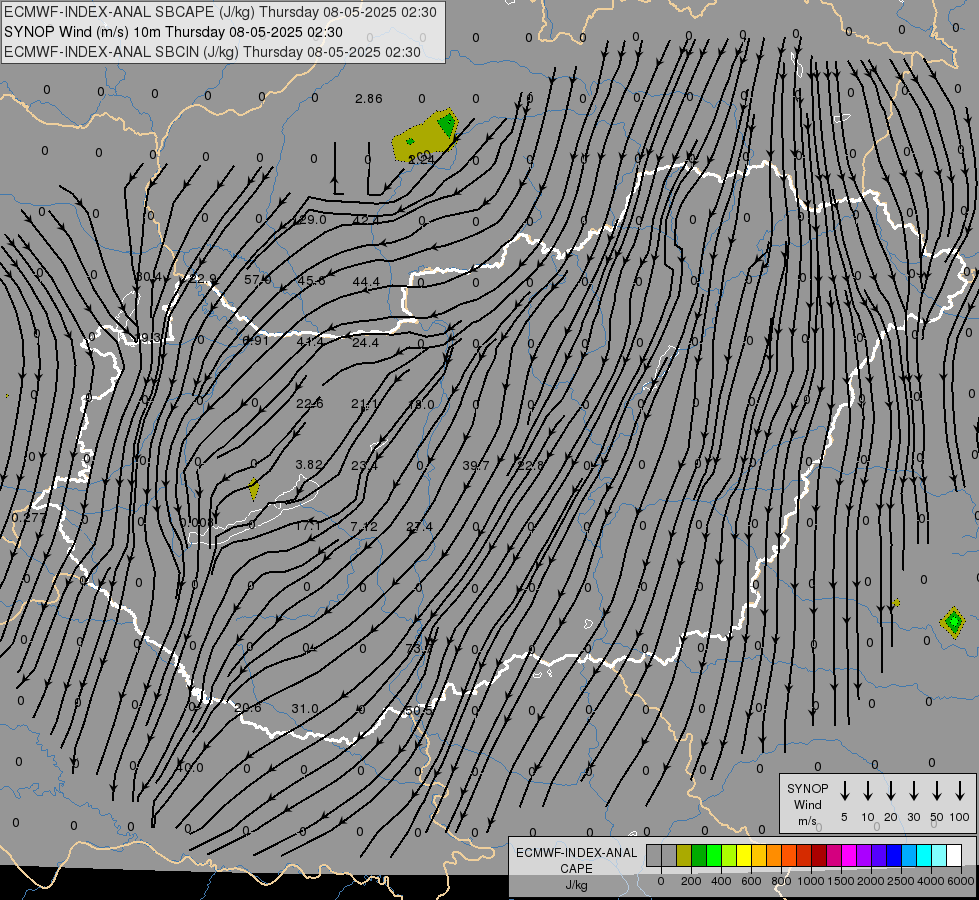Click the grid value '22.8'

click(530, 465)
